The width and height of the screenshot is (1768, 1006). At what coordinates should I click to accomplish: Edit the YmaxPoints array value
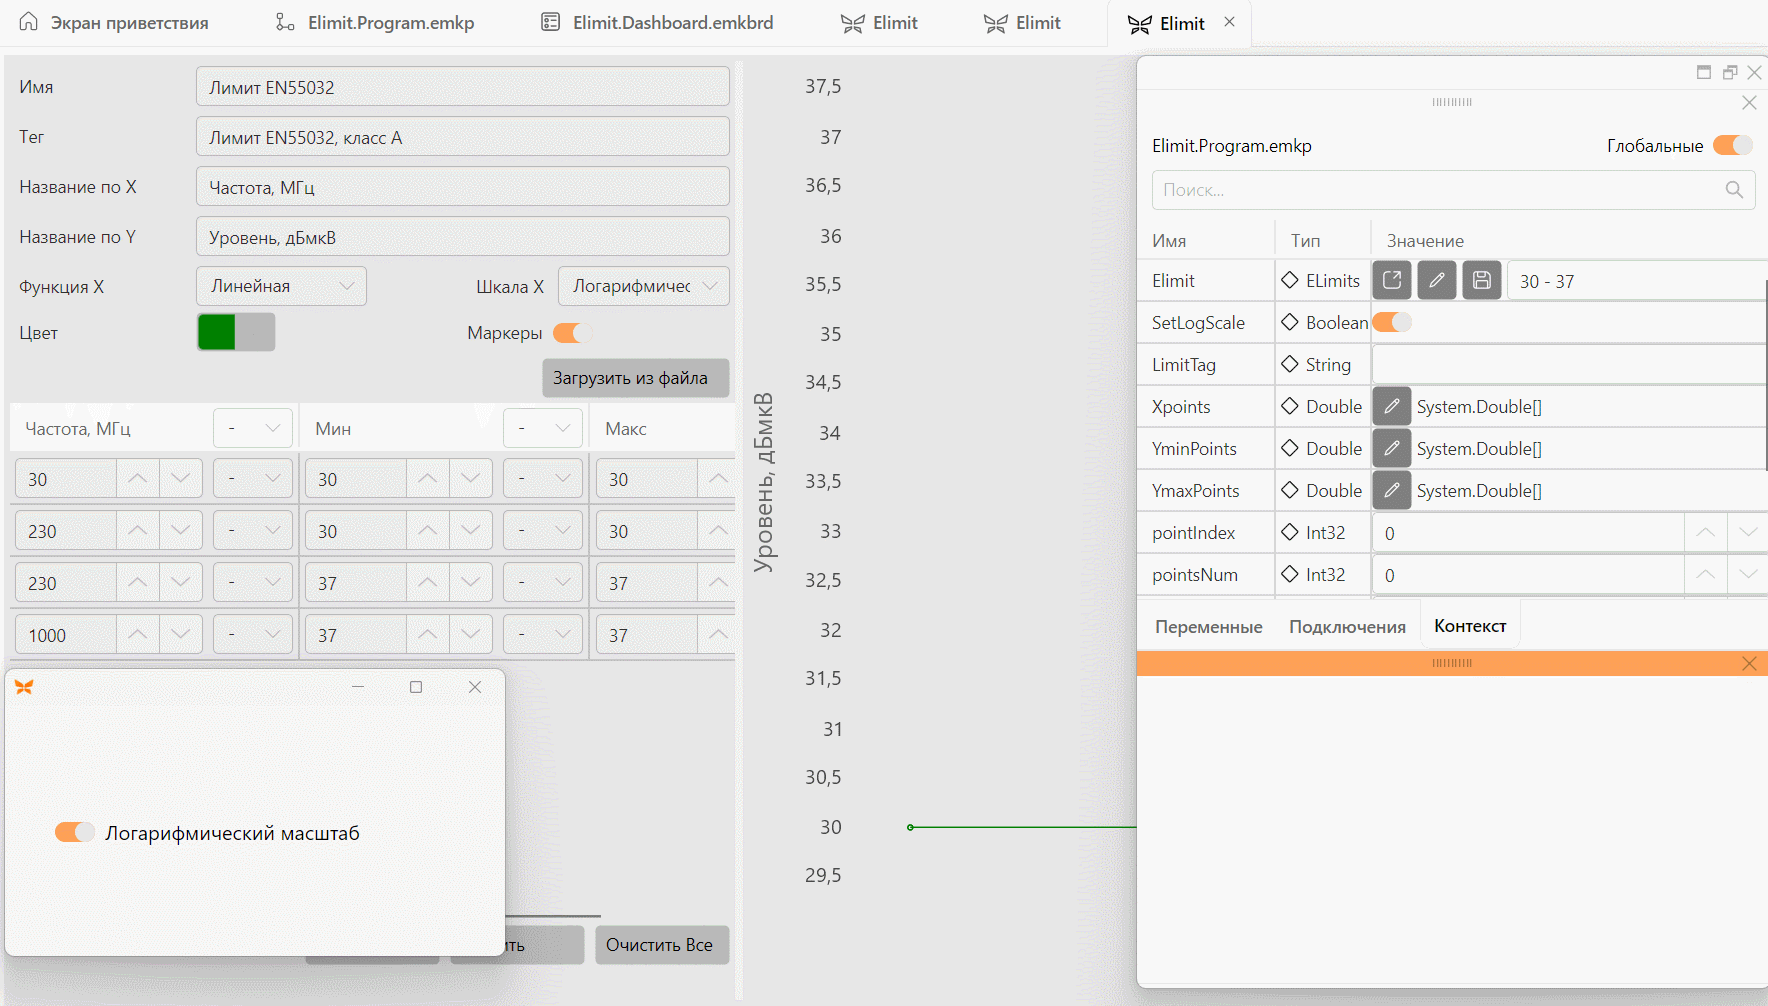[1391, 491]
